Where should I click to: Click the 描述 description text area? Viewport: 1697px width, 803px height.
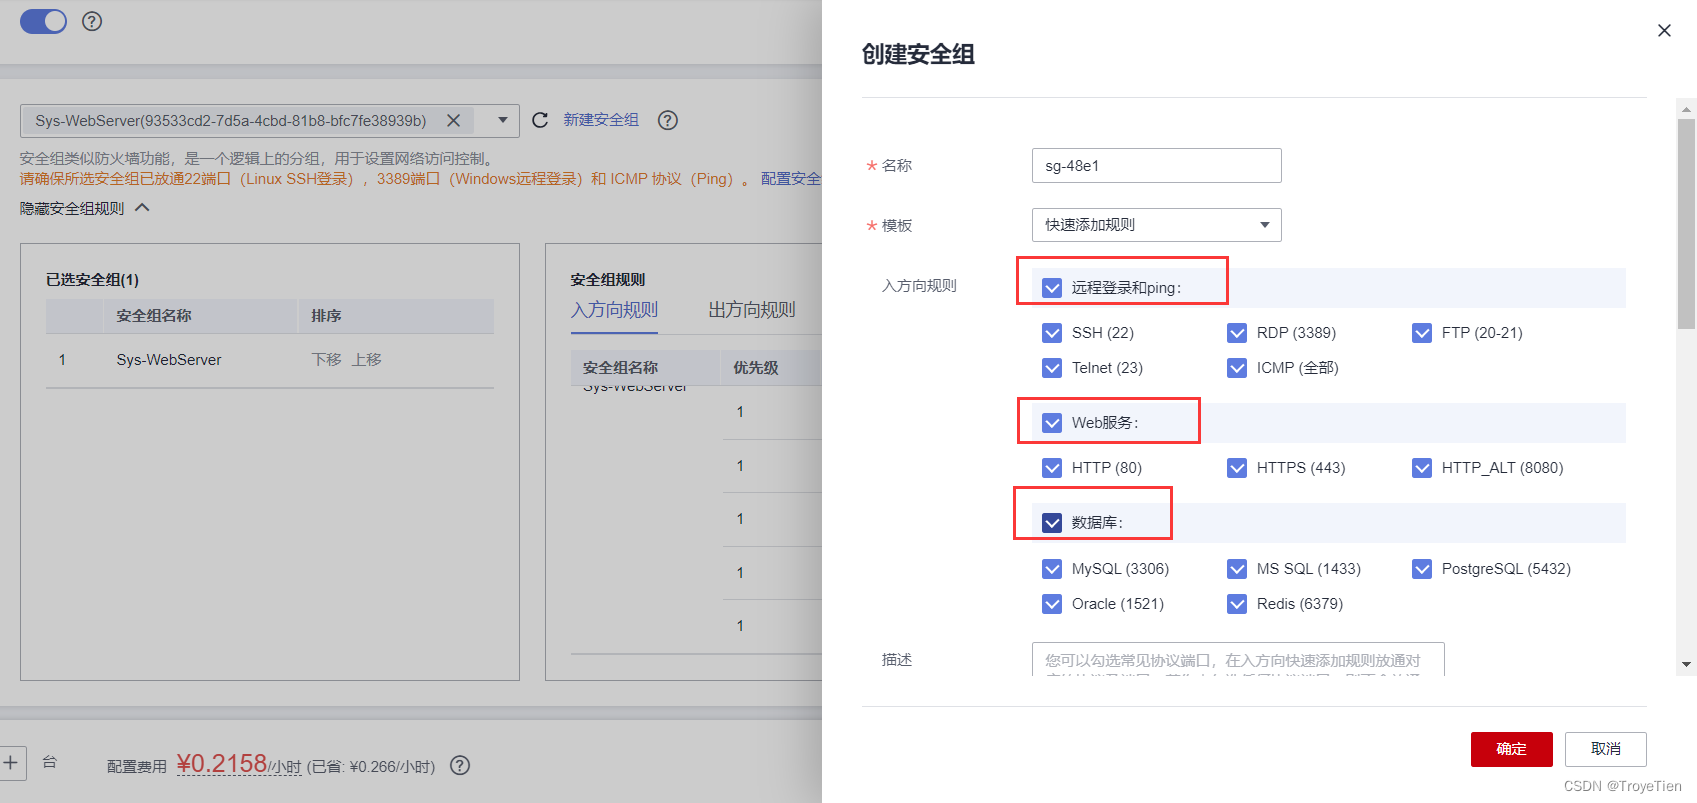1238,660
